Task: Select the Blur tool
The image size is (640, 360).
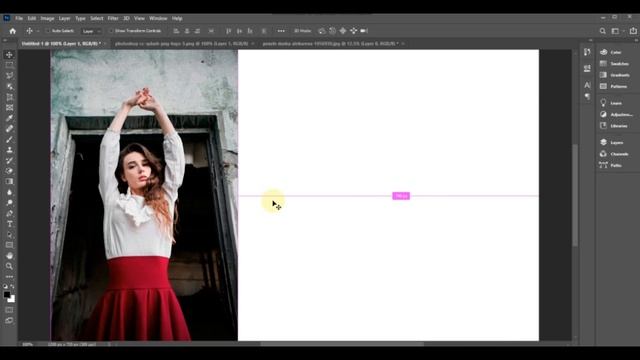Action: tap(9, 192)
